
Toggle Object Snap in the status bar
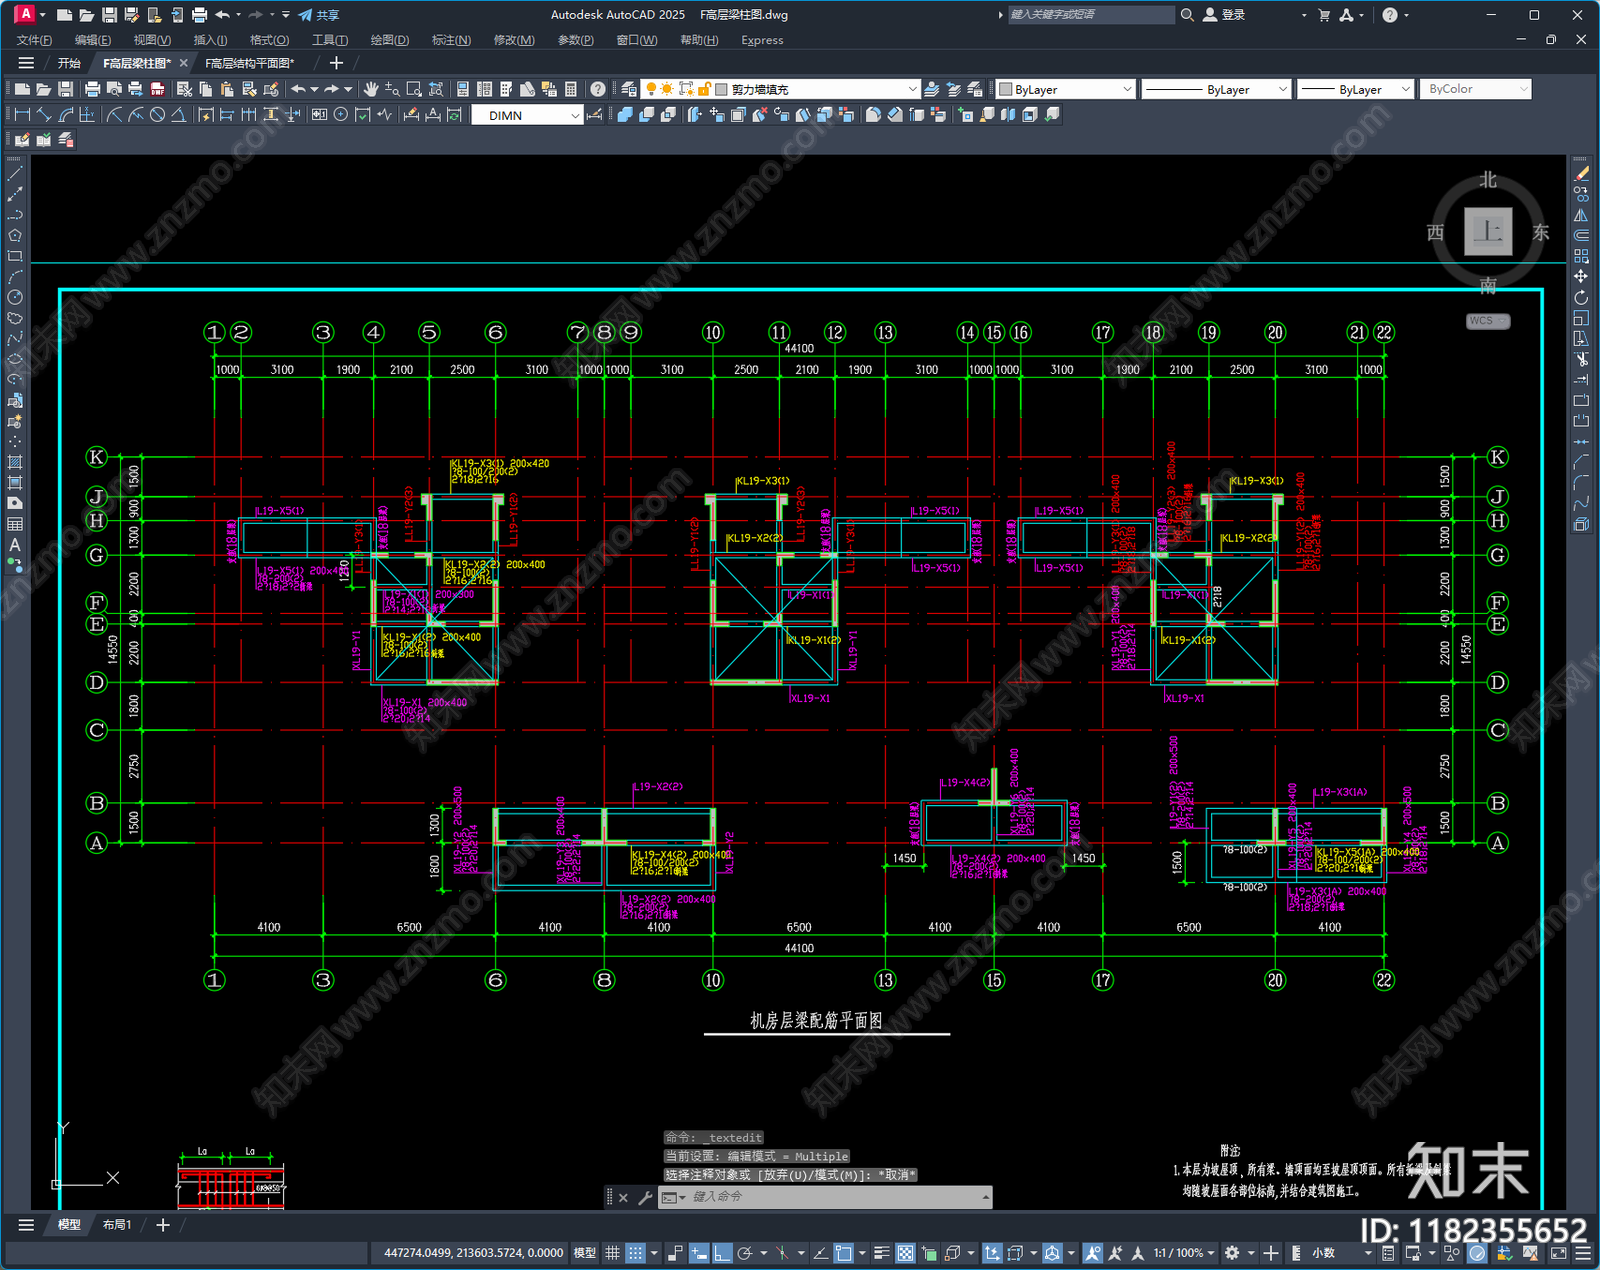click(x=843, y=1253)
